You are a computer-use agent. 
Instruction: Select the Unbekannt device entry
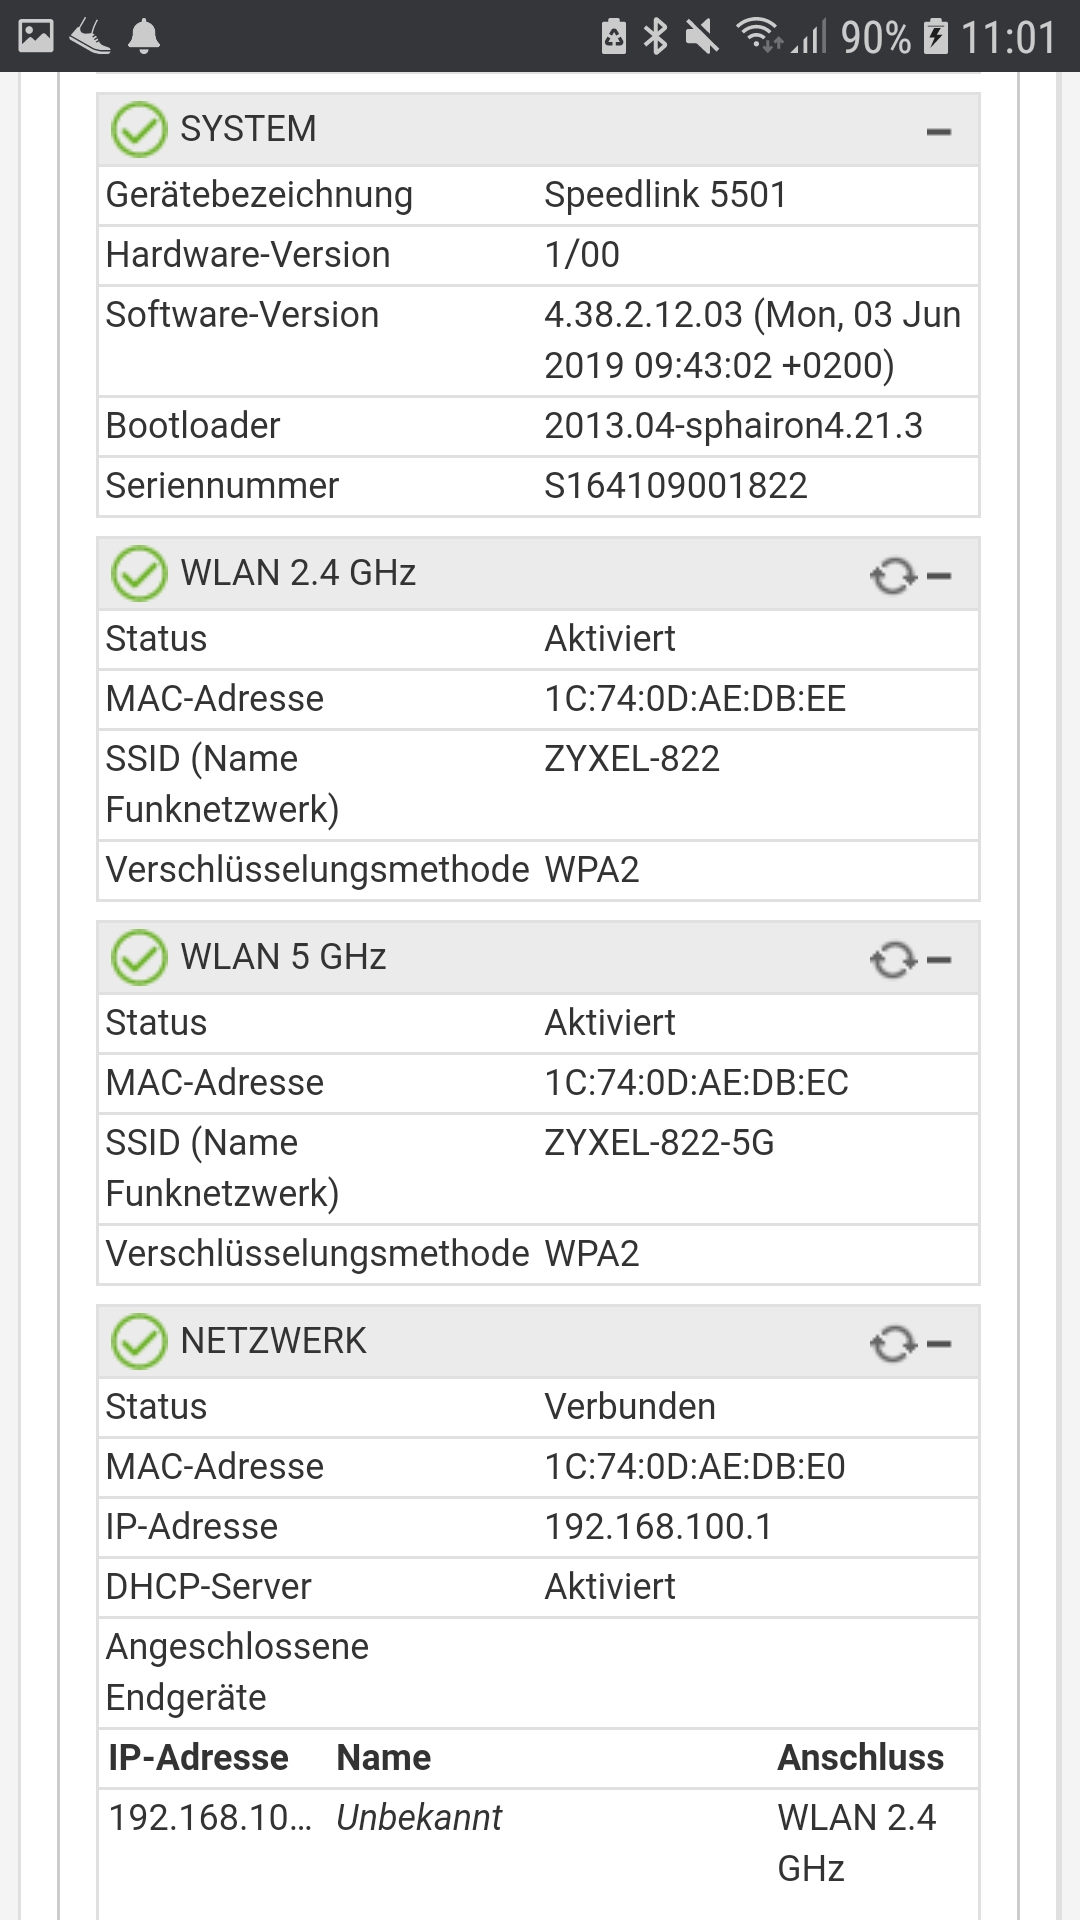[419, 1817]
